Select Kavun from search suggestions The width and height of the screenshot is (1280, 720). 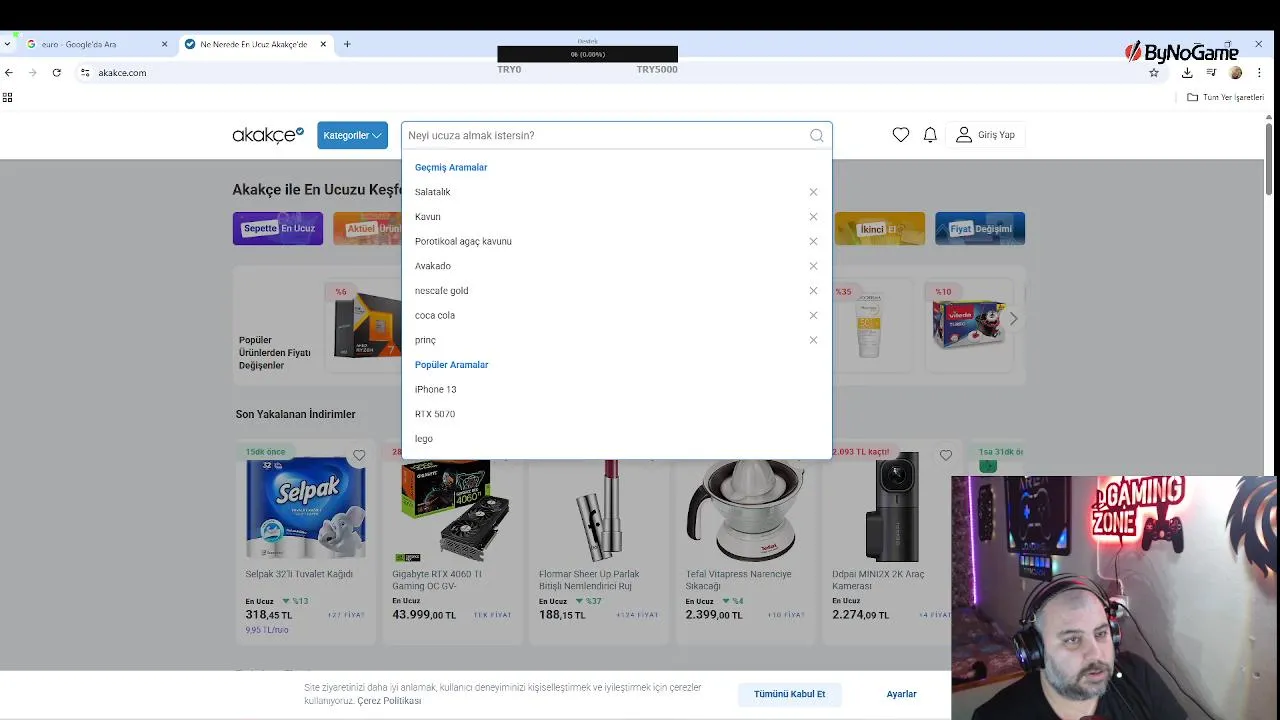tap(427, 217)
